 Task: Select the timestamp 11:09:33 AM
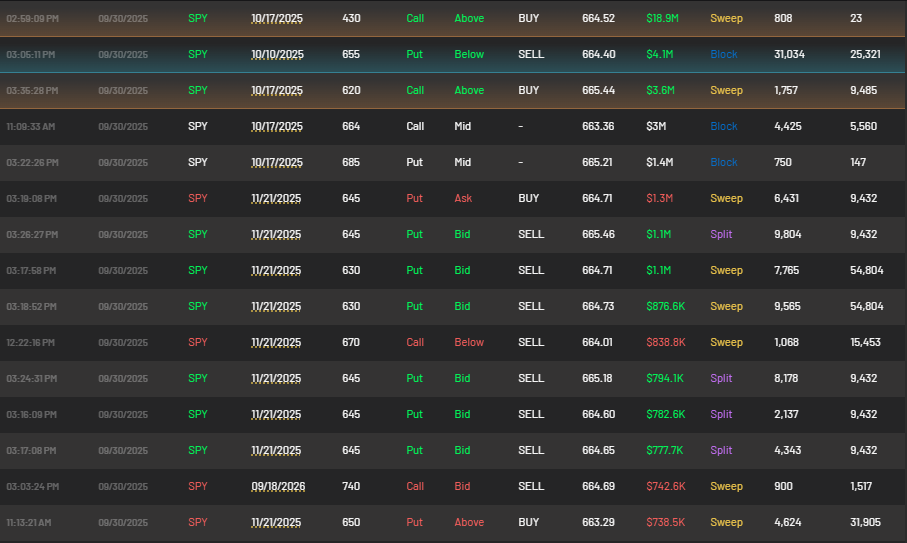pos(31,127)
